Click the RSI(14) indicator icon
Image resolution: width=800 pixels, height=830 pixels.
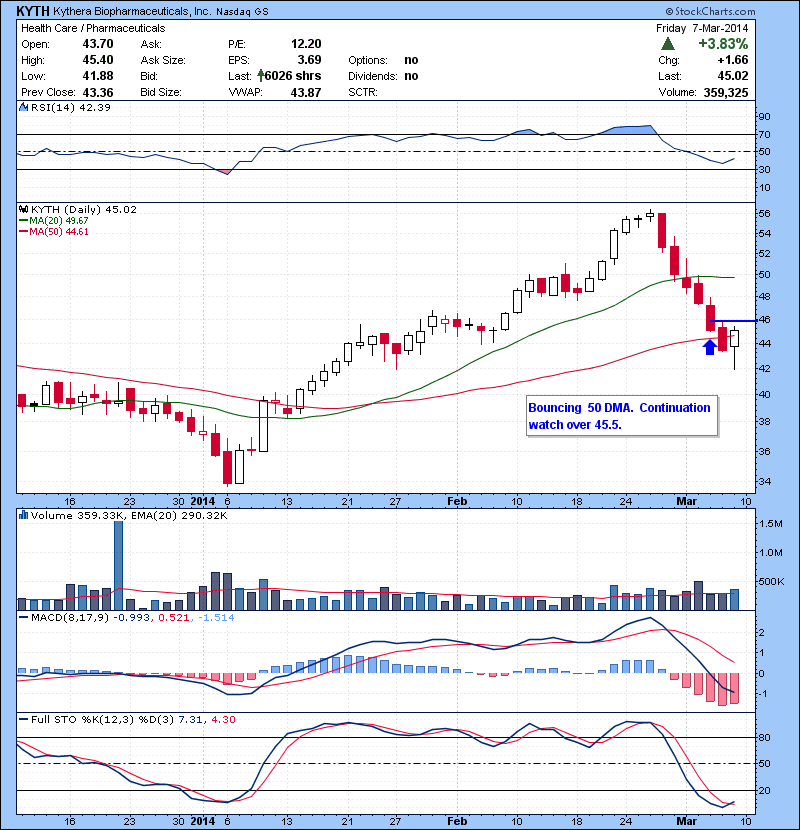[23, 107]
